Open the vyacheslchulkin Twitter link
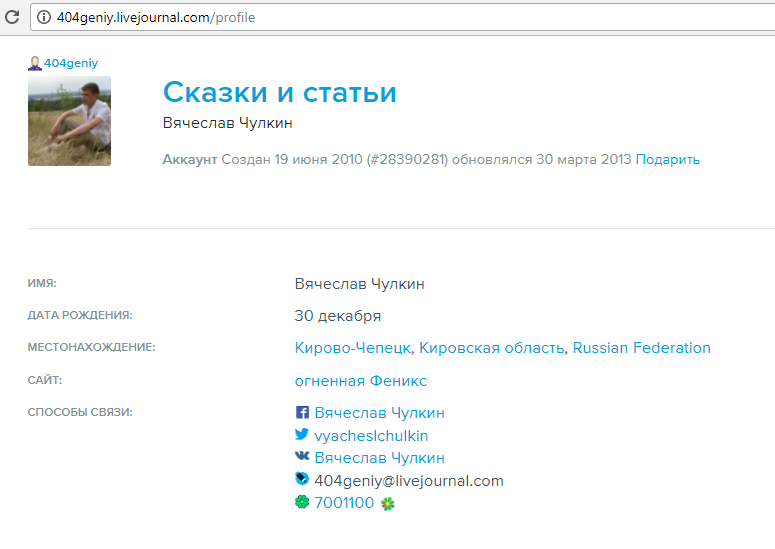Screen dimensions: 775x549 click(371, 436)
